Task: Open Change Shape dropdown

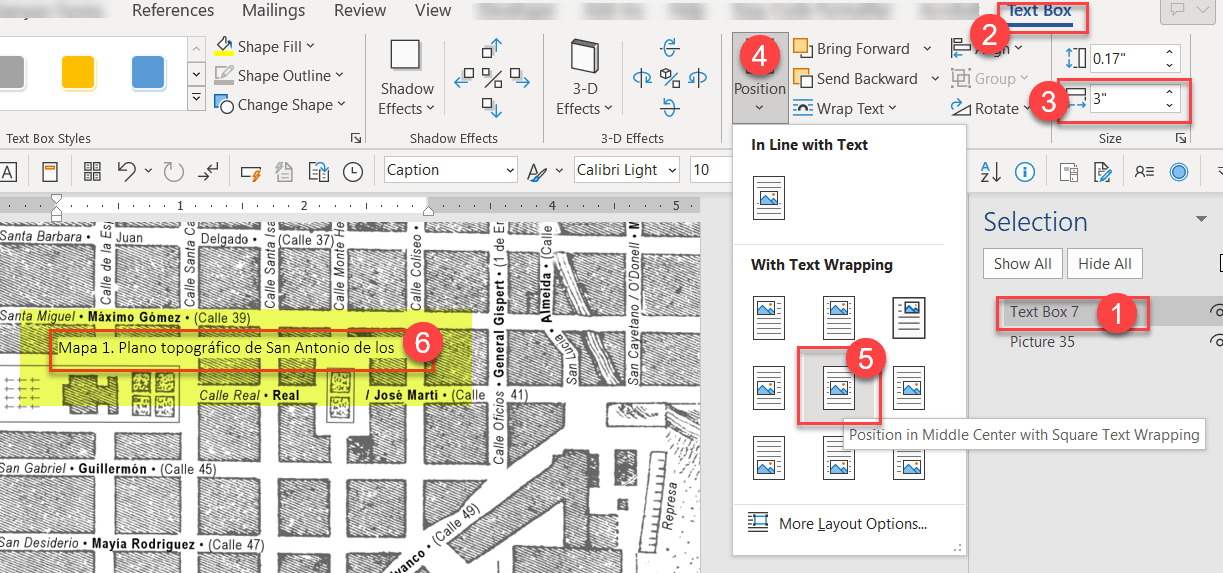Action: click(341, 104)
